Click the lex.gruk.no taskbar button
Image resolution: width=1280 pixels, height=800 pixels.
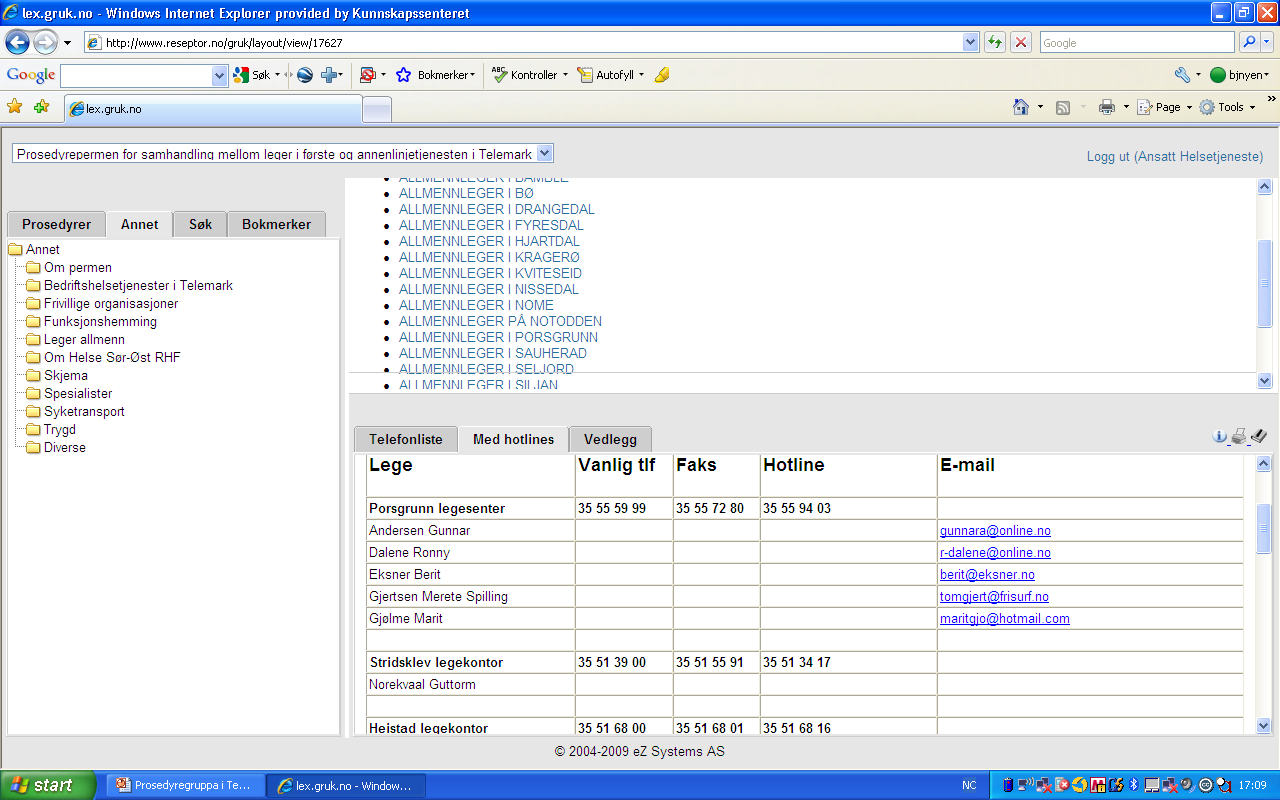tap(346, 785)
